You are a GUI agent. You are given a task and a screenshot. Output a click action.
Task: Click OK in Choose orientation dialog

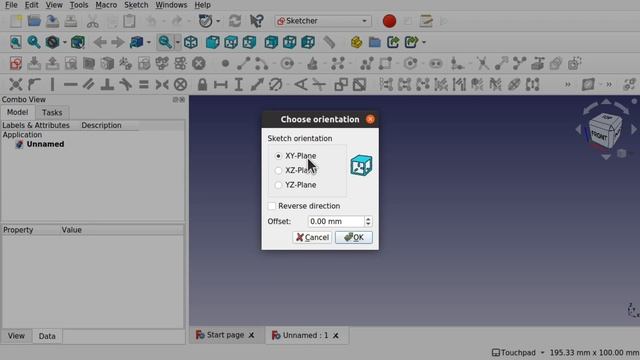[354, 238]
